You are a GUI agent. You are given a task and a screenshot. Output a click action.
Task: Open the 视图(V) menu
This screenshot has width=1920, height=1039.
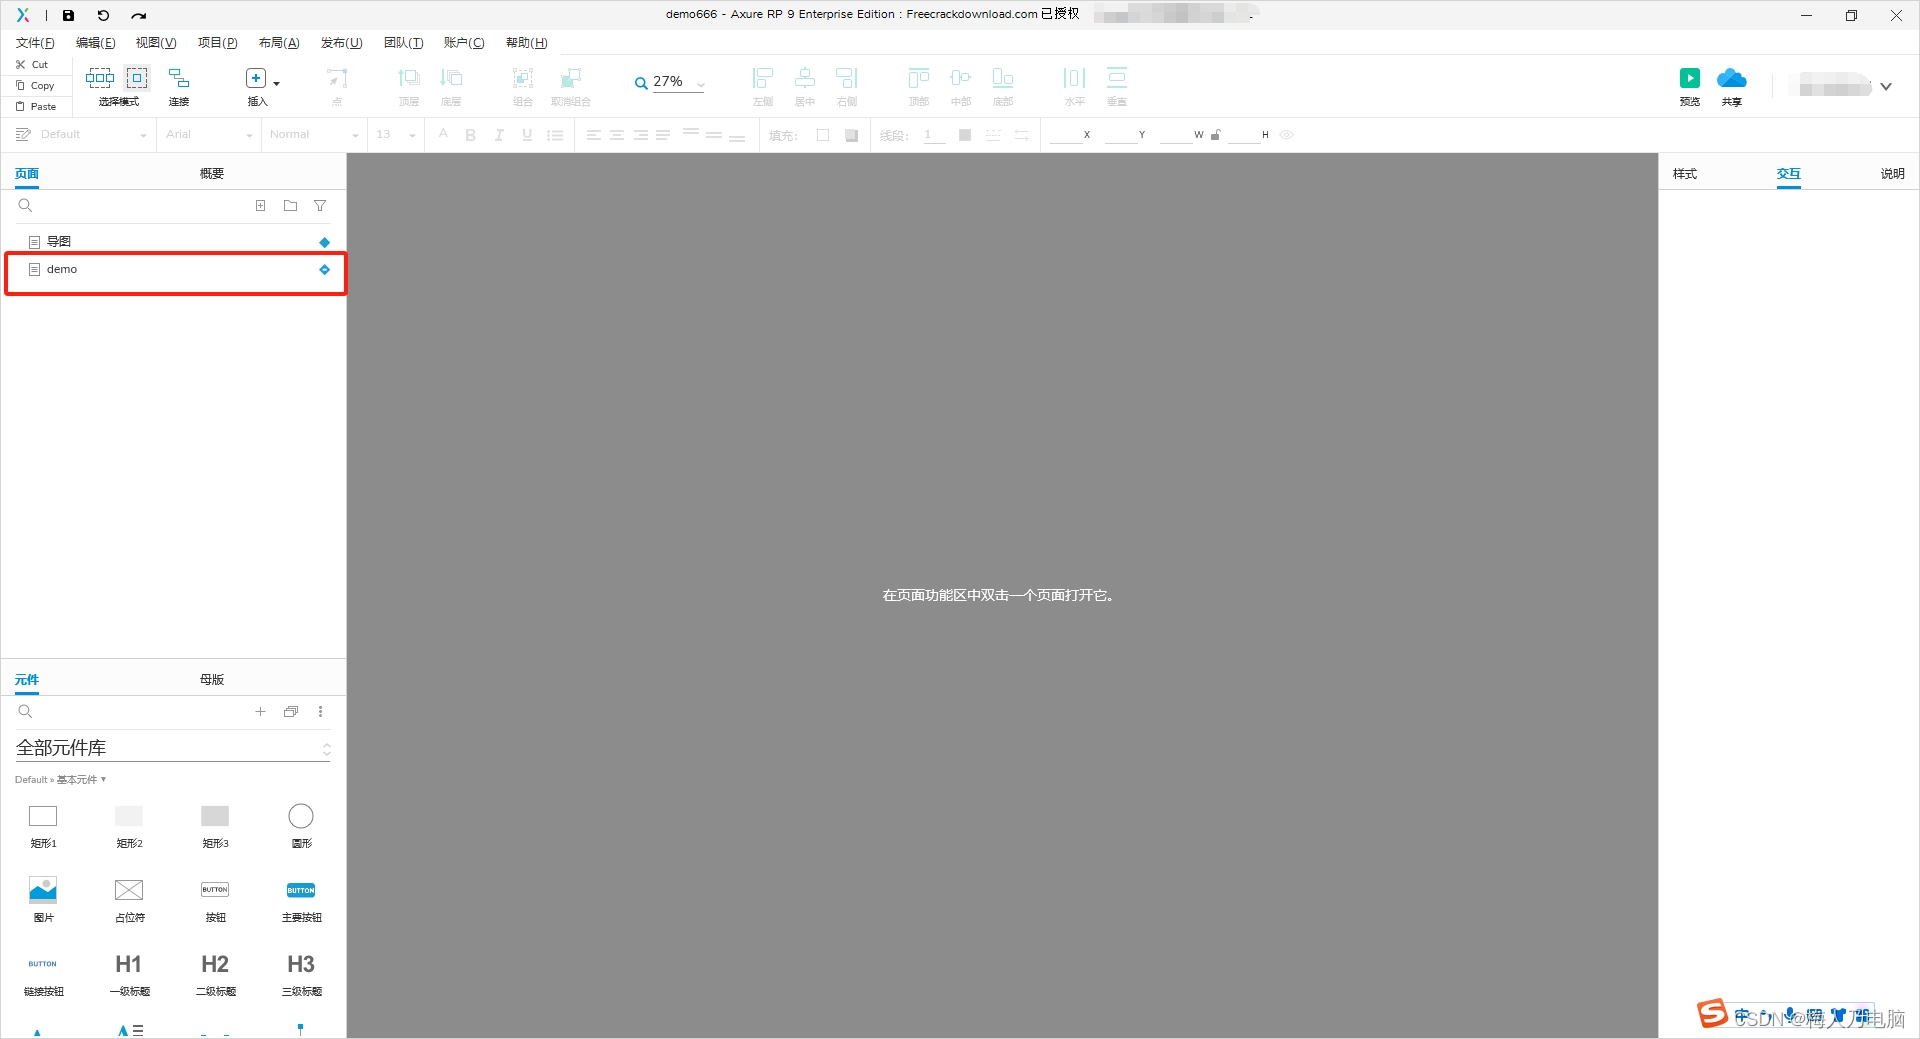point(156,42)
